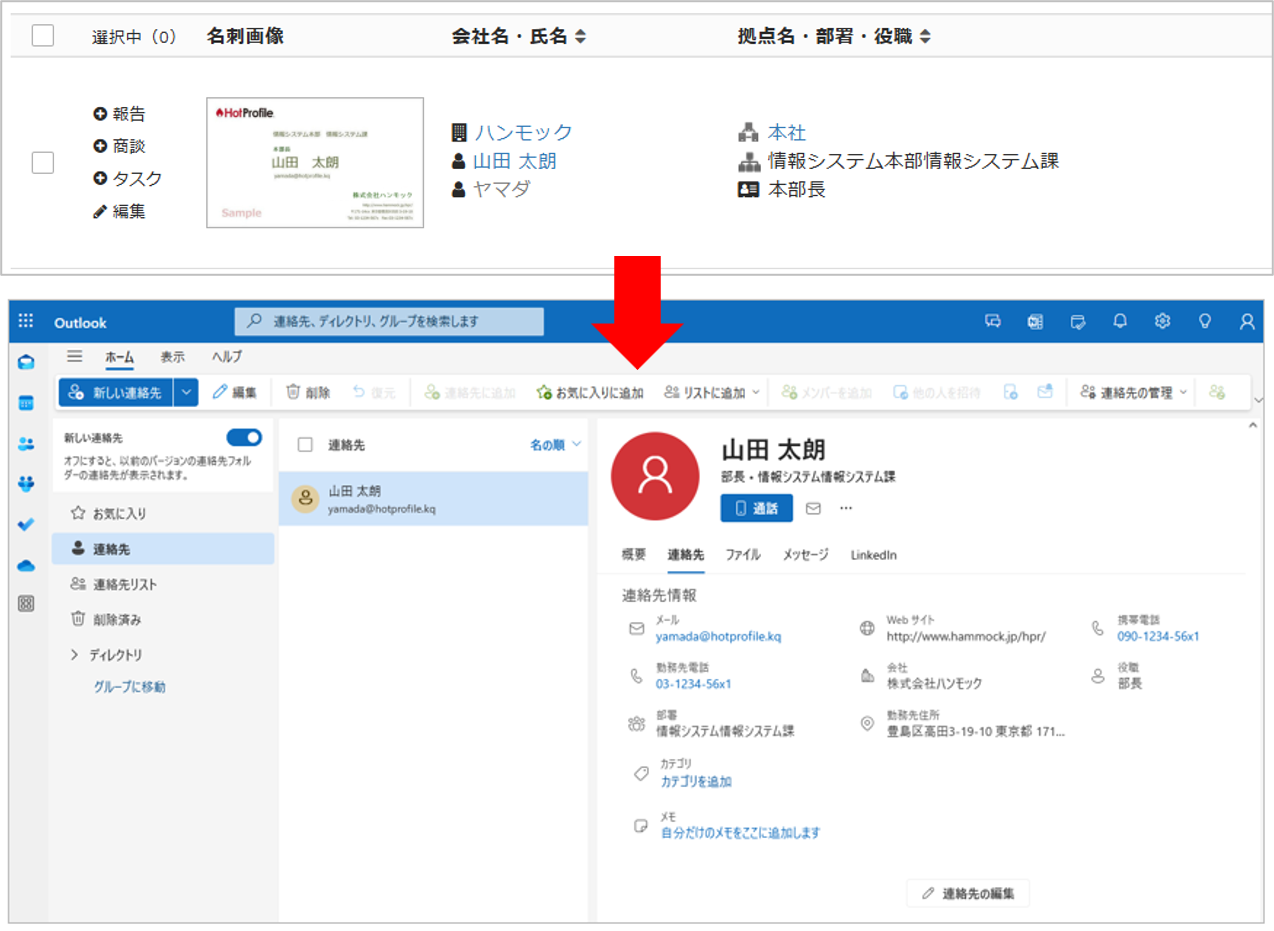1274x931 pixels.
Task: Select 山田 太朗 in the contact list
Action: tap(433, 498)
